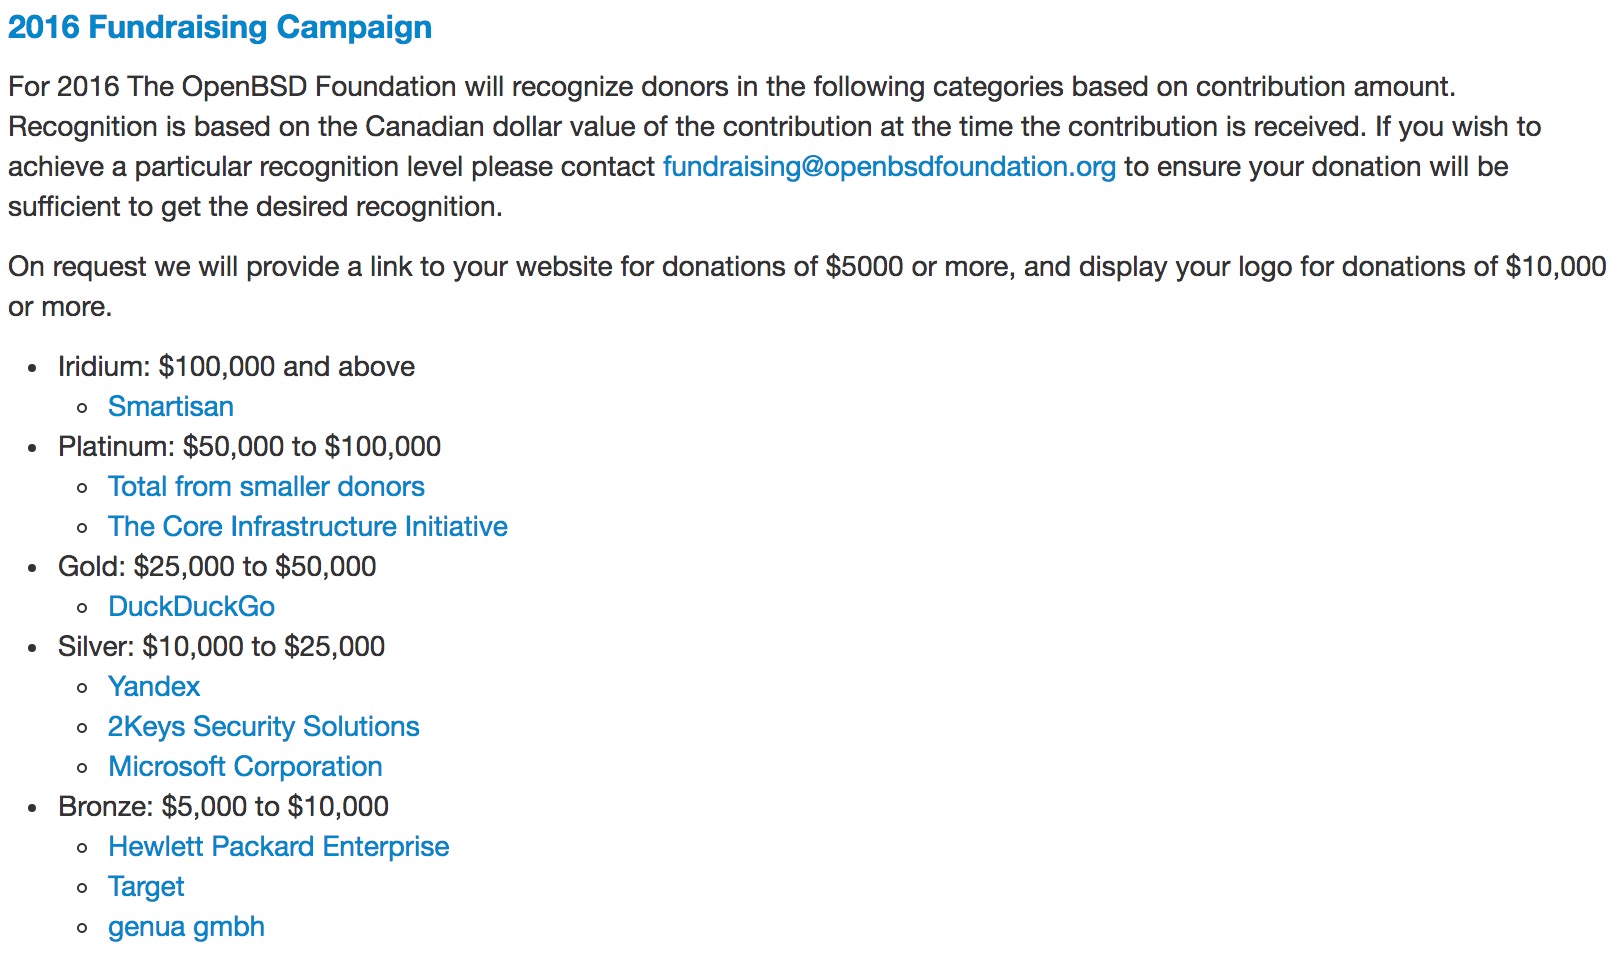Click the Target donor link
The image size is (1620, 964).
point(146,887)
